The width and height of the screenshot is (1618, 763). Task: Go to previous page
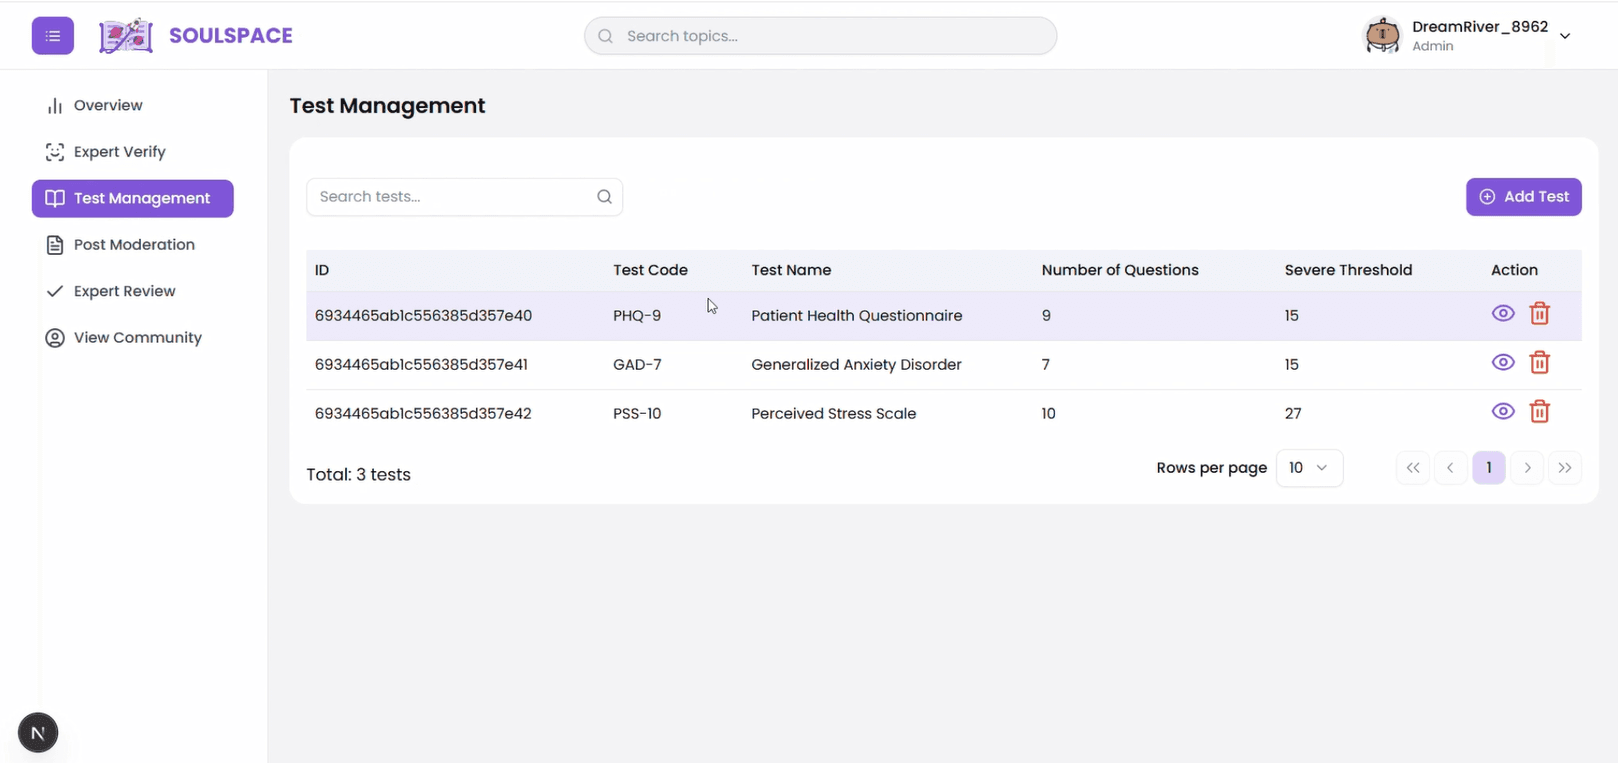click(x=1450, y=468)
